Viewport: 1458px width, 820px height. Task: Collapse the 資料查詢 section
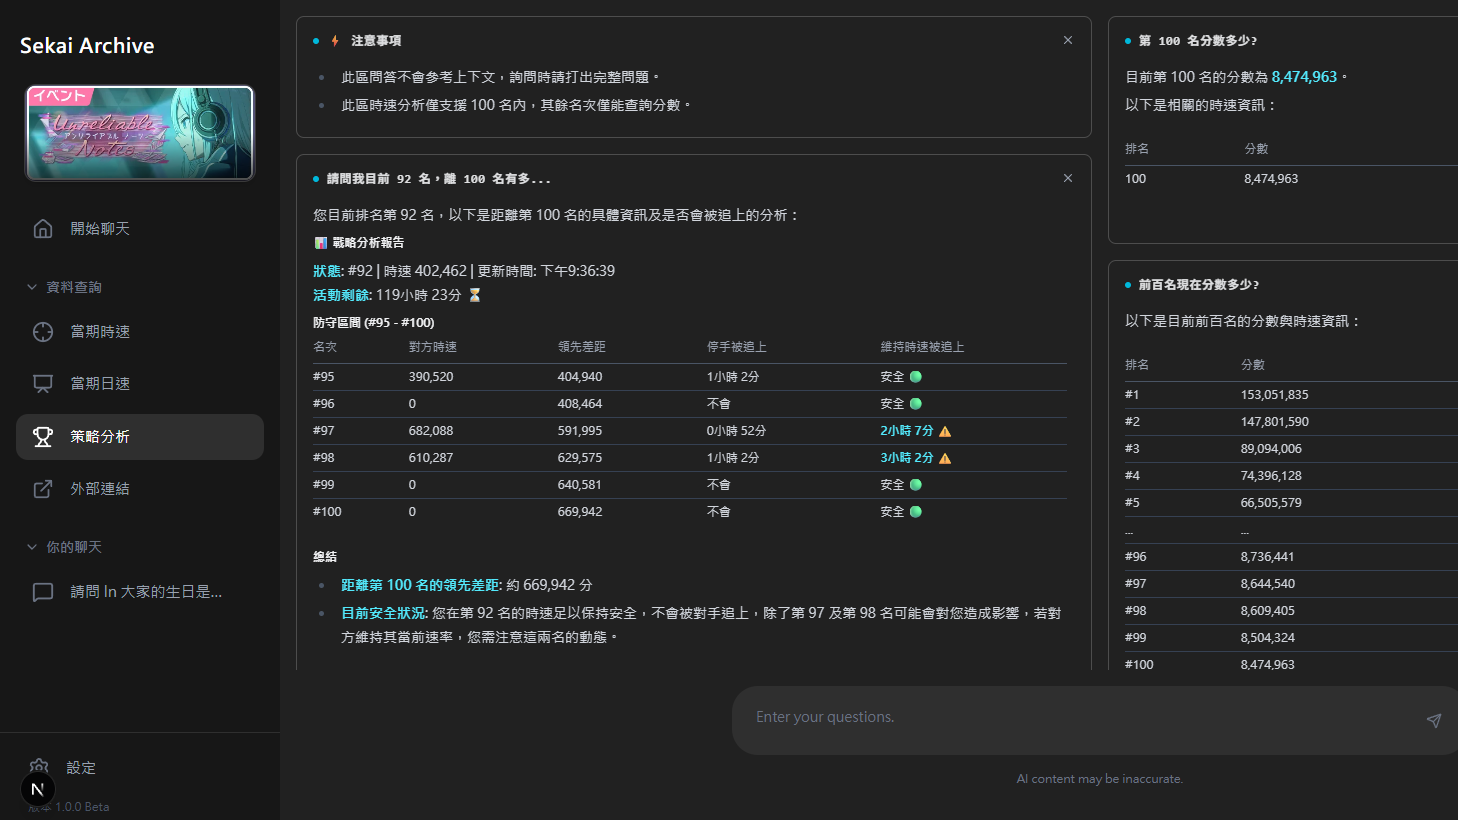[x=64, y=287]
